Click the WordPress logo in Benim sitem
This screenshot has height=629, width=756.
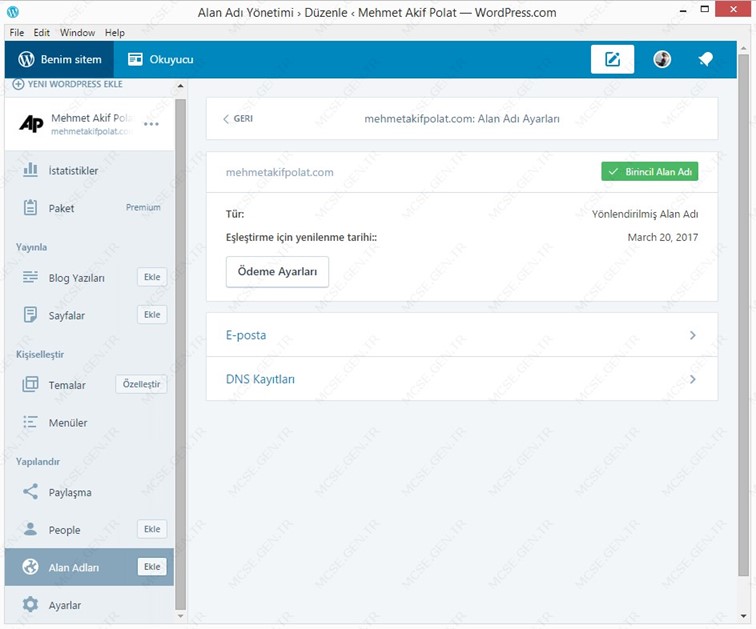point(26,59)
